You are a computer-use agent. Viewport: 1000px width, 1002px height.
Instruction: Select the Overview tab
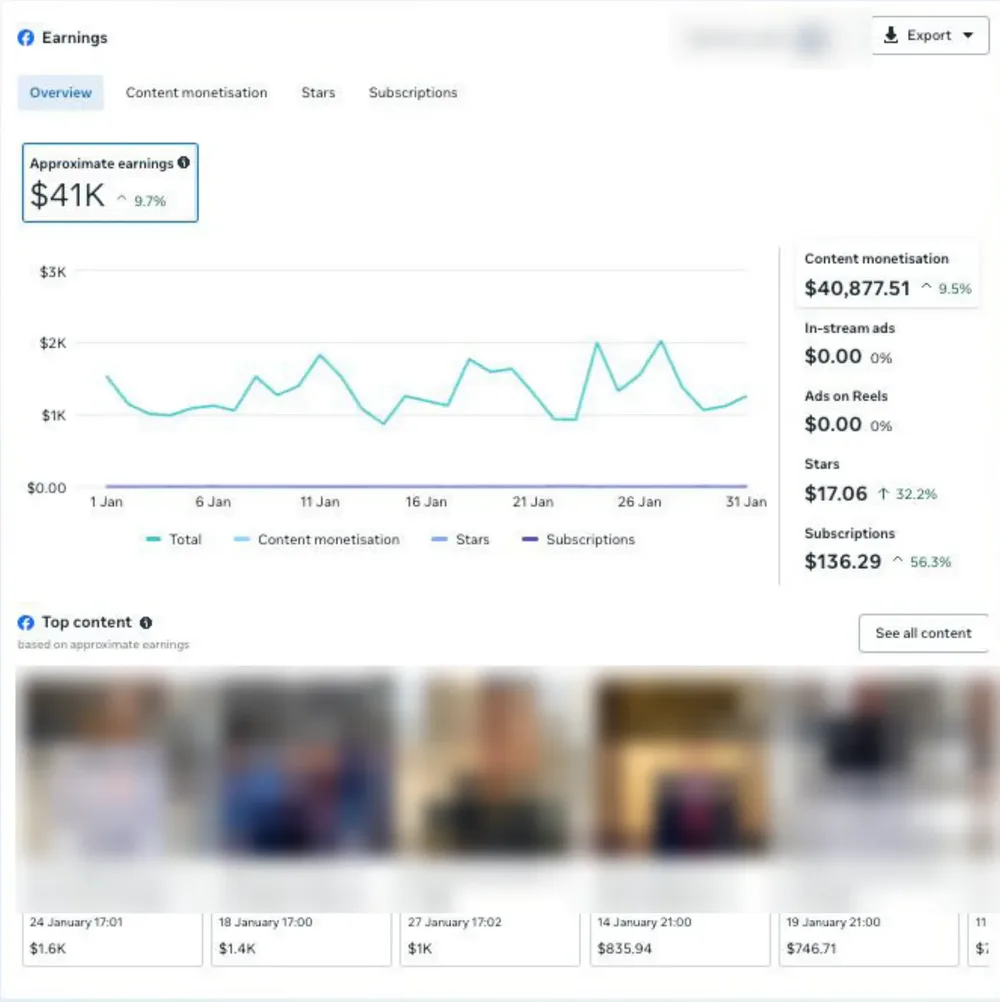pyautogui.click(x=61, y=93)
